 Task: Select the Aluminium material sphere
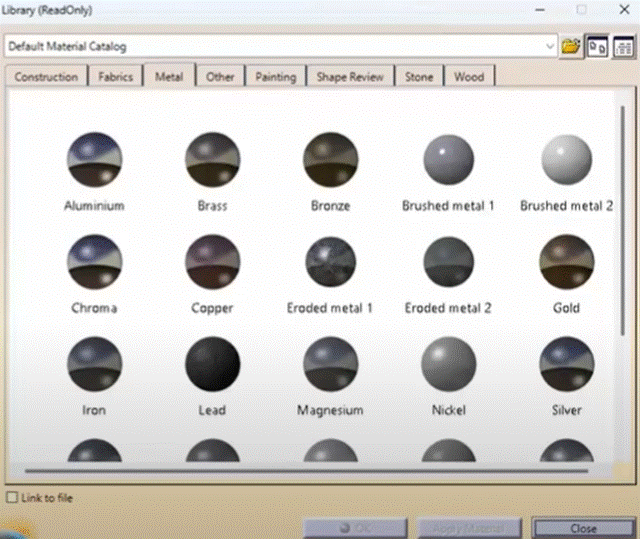[x=95, y=160]
